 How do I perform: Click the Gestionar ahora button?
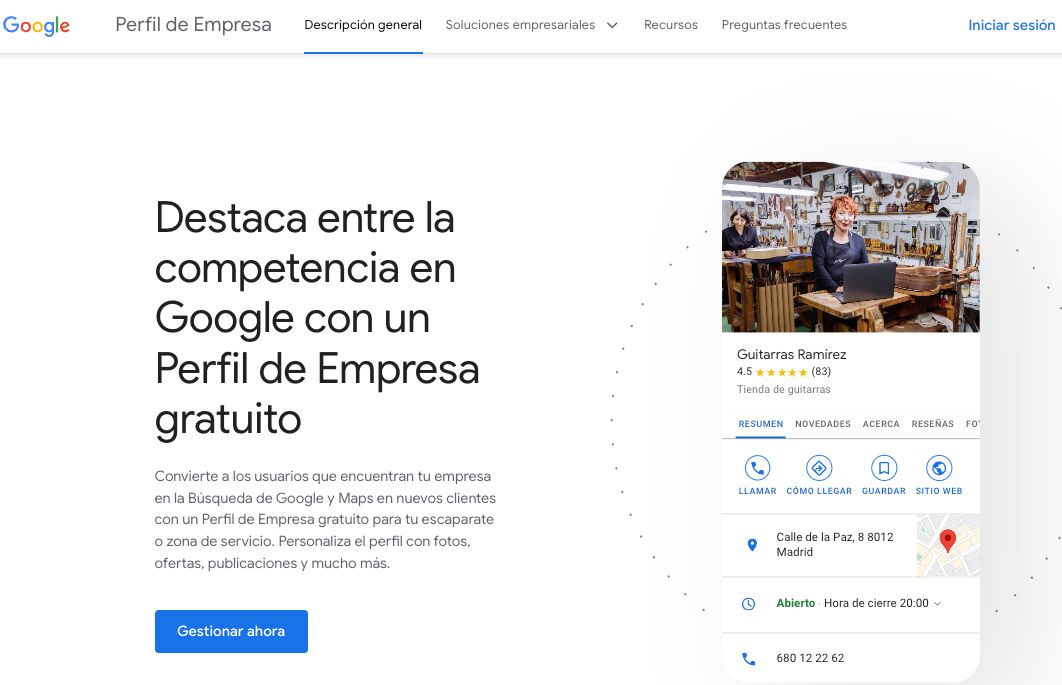231,631
